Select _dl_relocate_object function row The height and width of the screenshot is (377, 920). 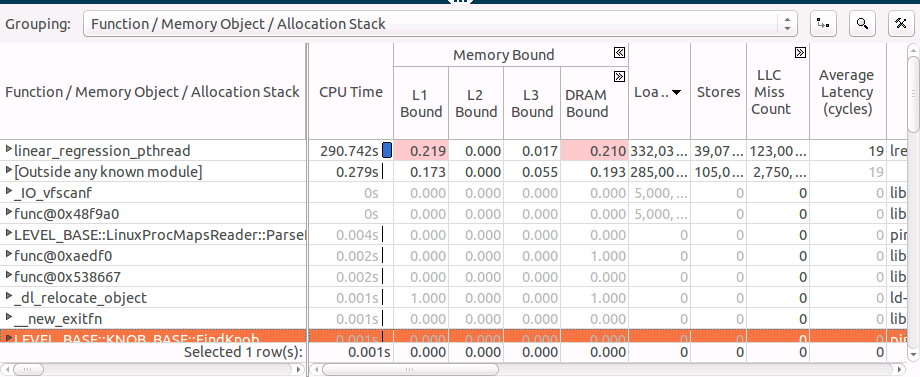(80, 298)
